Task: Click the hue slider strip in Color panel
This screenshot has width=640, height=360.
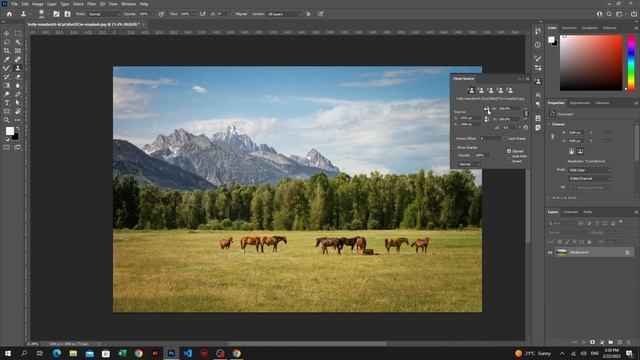Action: coord(631,63)
